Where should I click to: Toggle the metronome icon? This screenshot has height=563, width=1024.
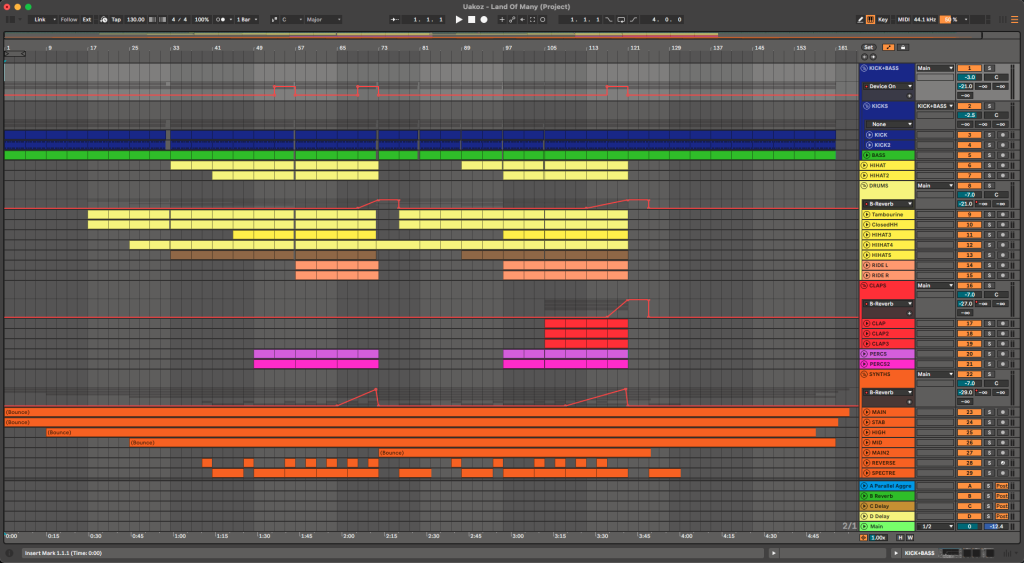pyautogui.click(x=221, y=20)
